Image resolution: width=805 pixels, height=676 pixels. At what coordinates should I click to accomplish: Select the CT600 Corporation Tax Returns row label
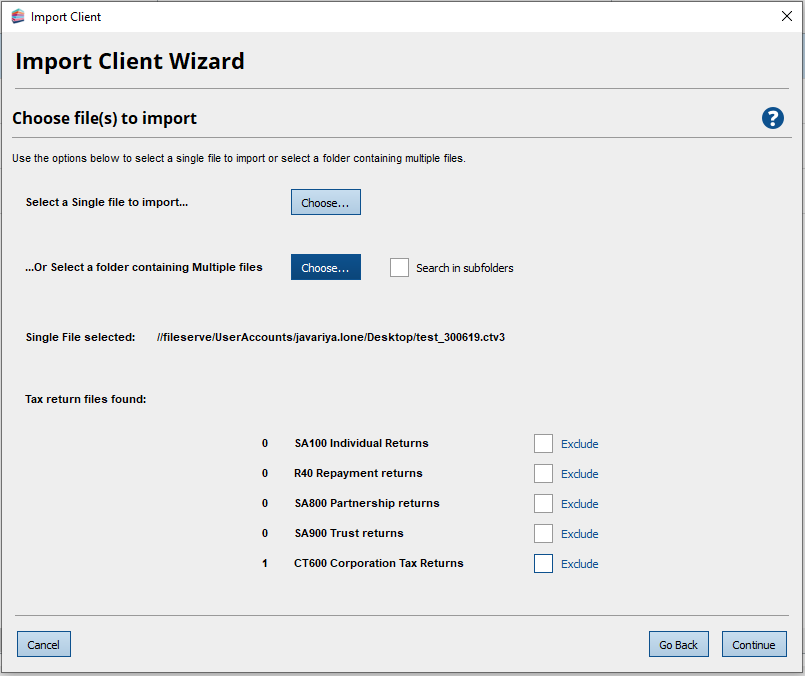(379, 563)
